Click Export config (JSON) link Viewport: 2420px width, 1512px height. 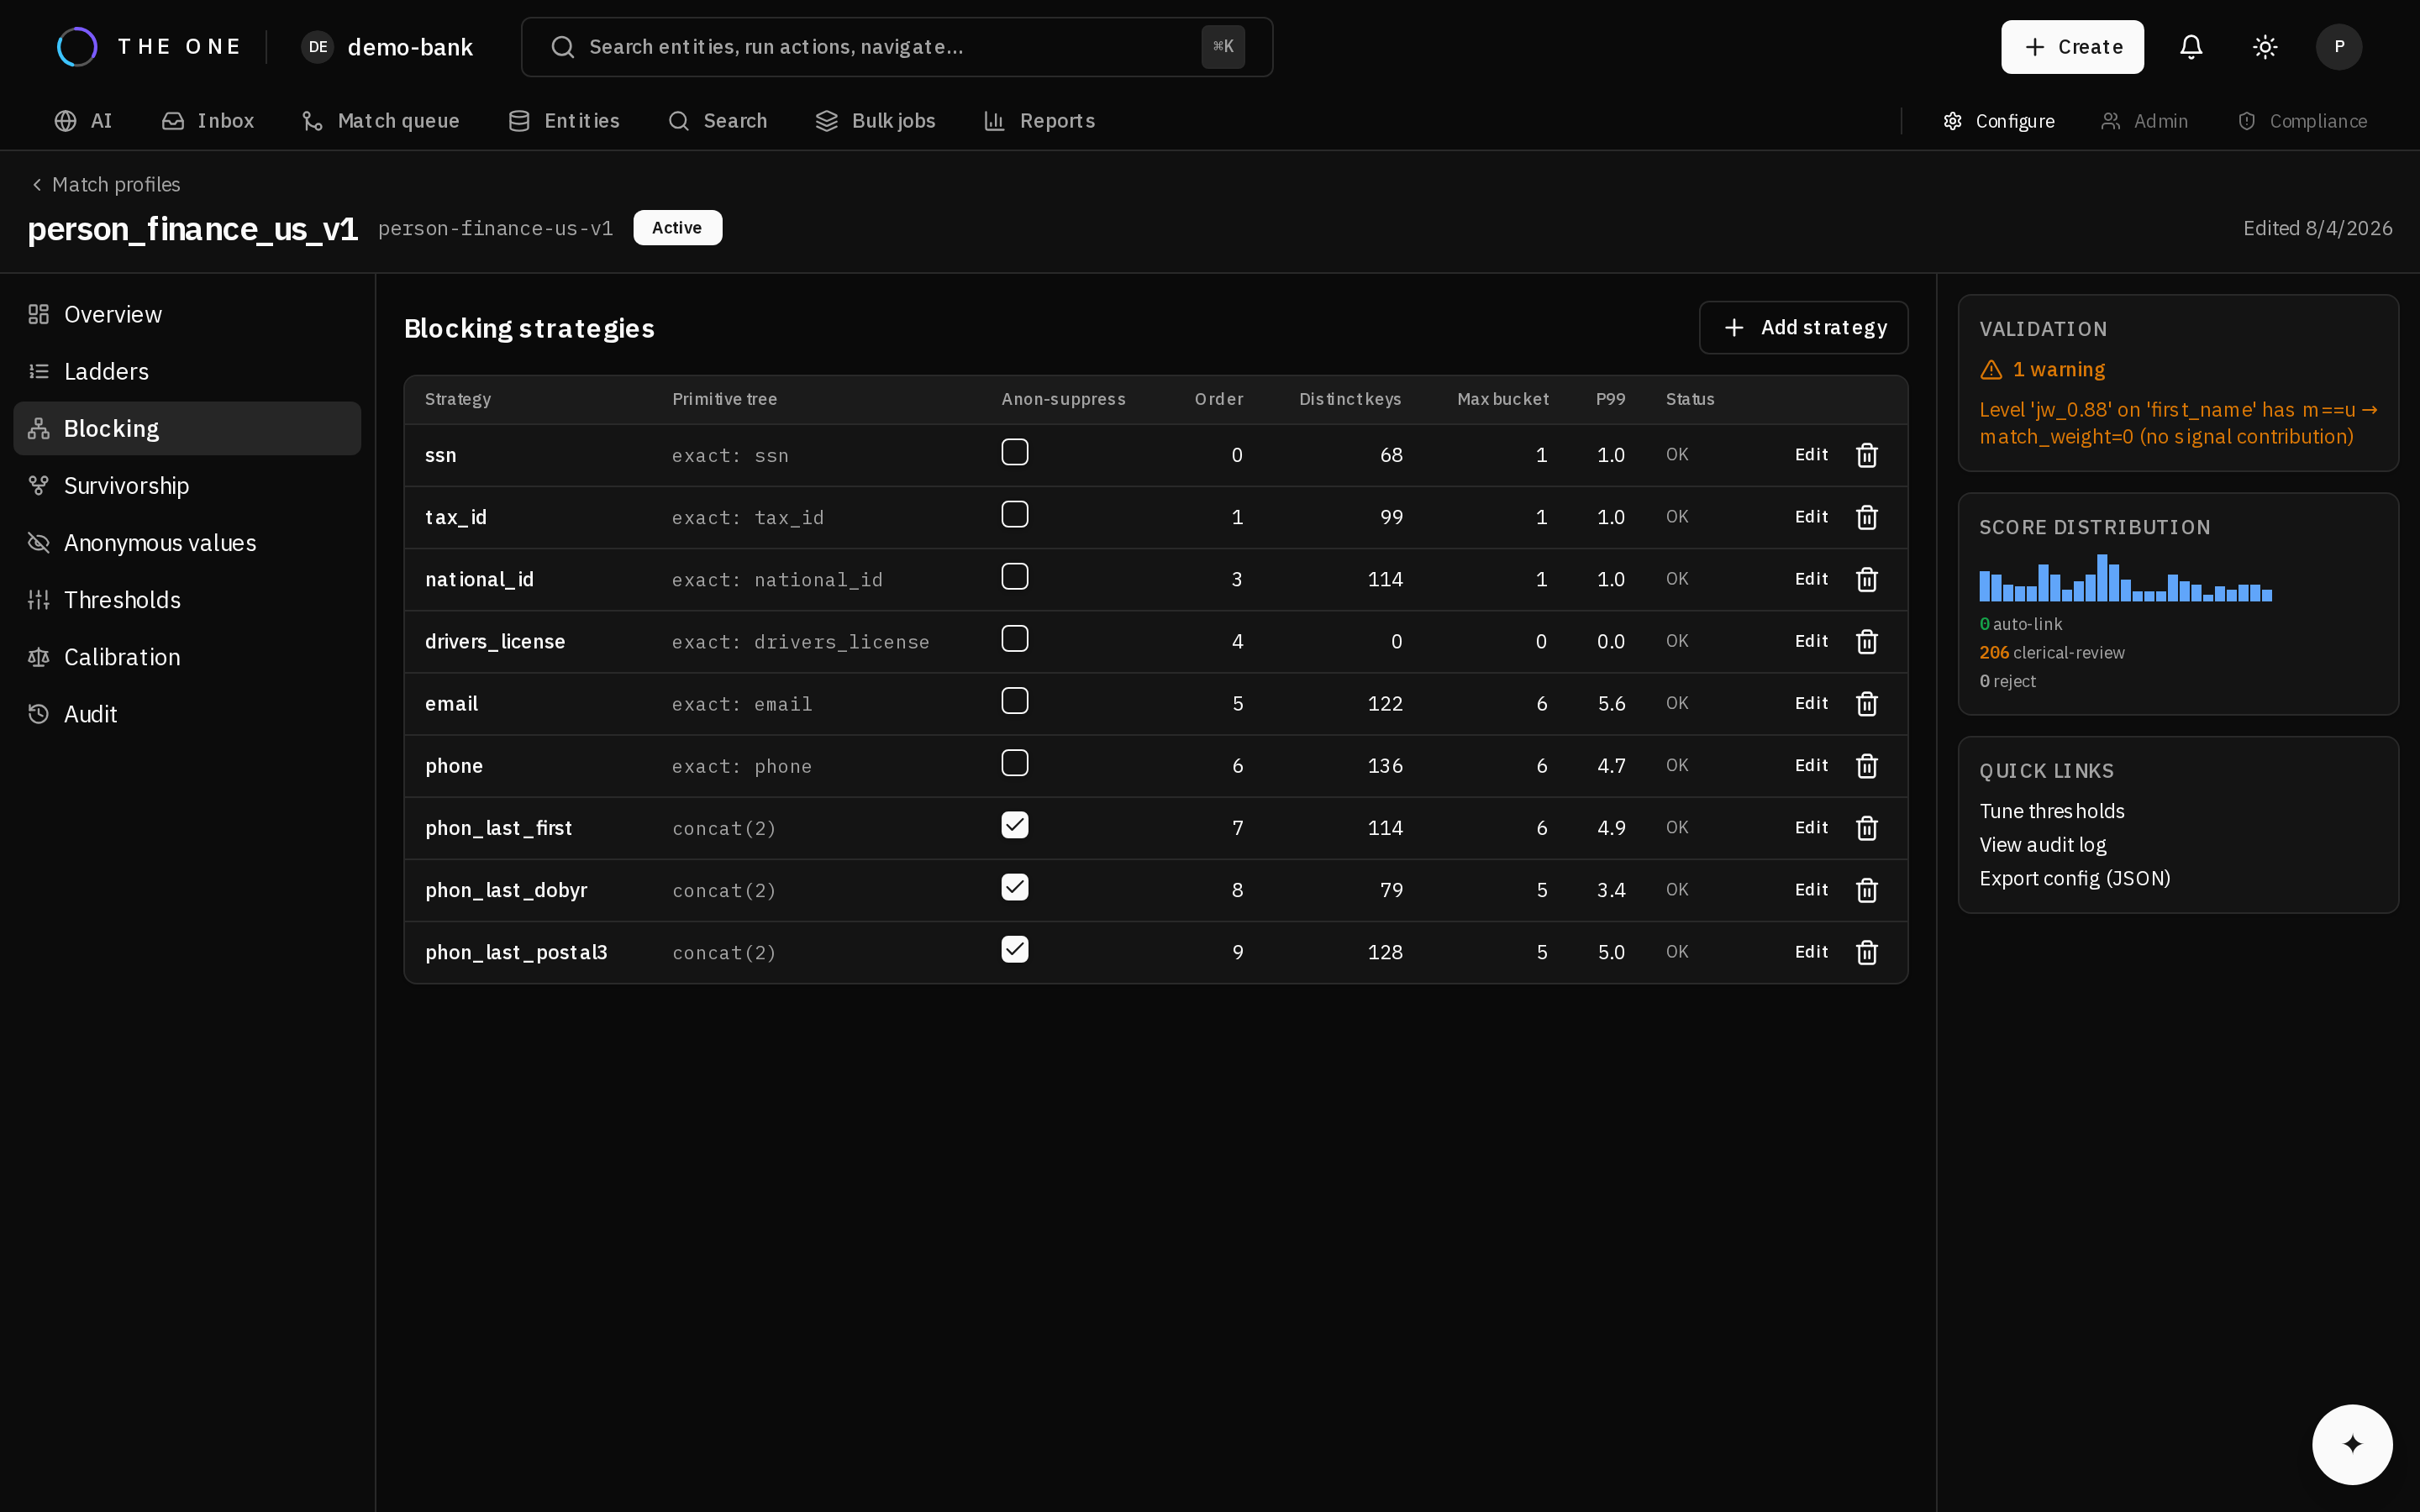coord(2075,878)
